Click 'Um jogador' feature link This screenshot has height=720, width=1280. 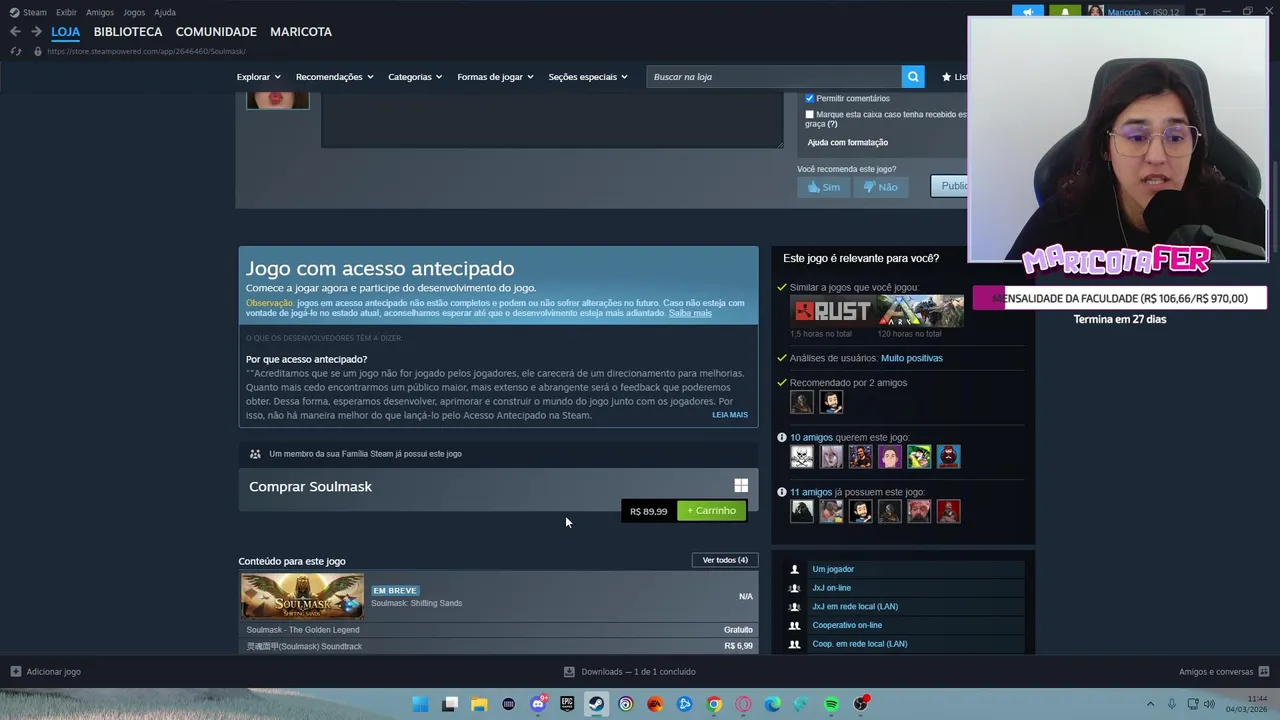click(833, 569)
